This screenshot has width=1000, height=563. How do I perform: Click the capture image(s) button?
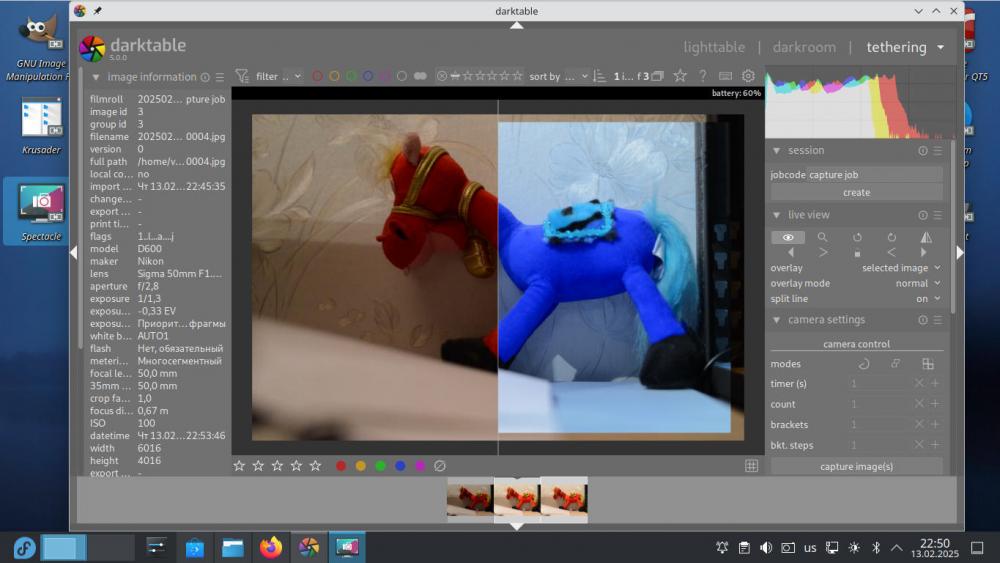click(x=857, y=466)
